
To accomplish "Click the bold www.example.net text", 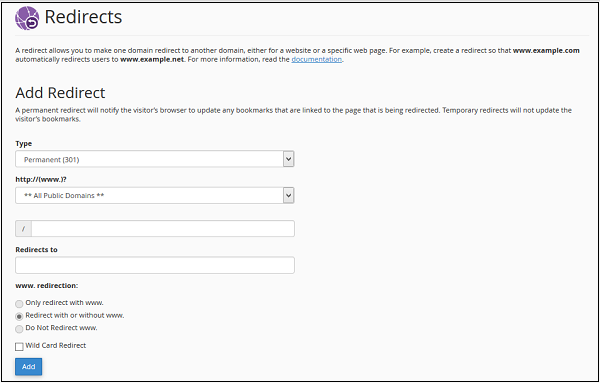I will click(x=152, y=59).
